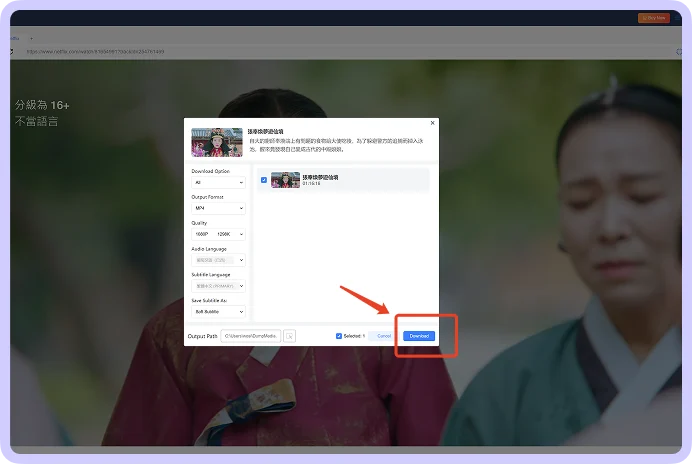The width and height of the screenshot is (692, 464).
Task: Open the hamburger menu icon beside Buy Now
Action: point(677,18)
